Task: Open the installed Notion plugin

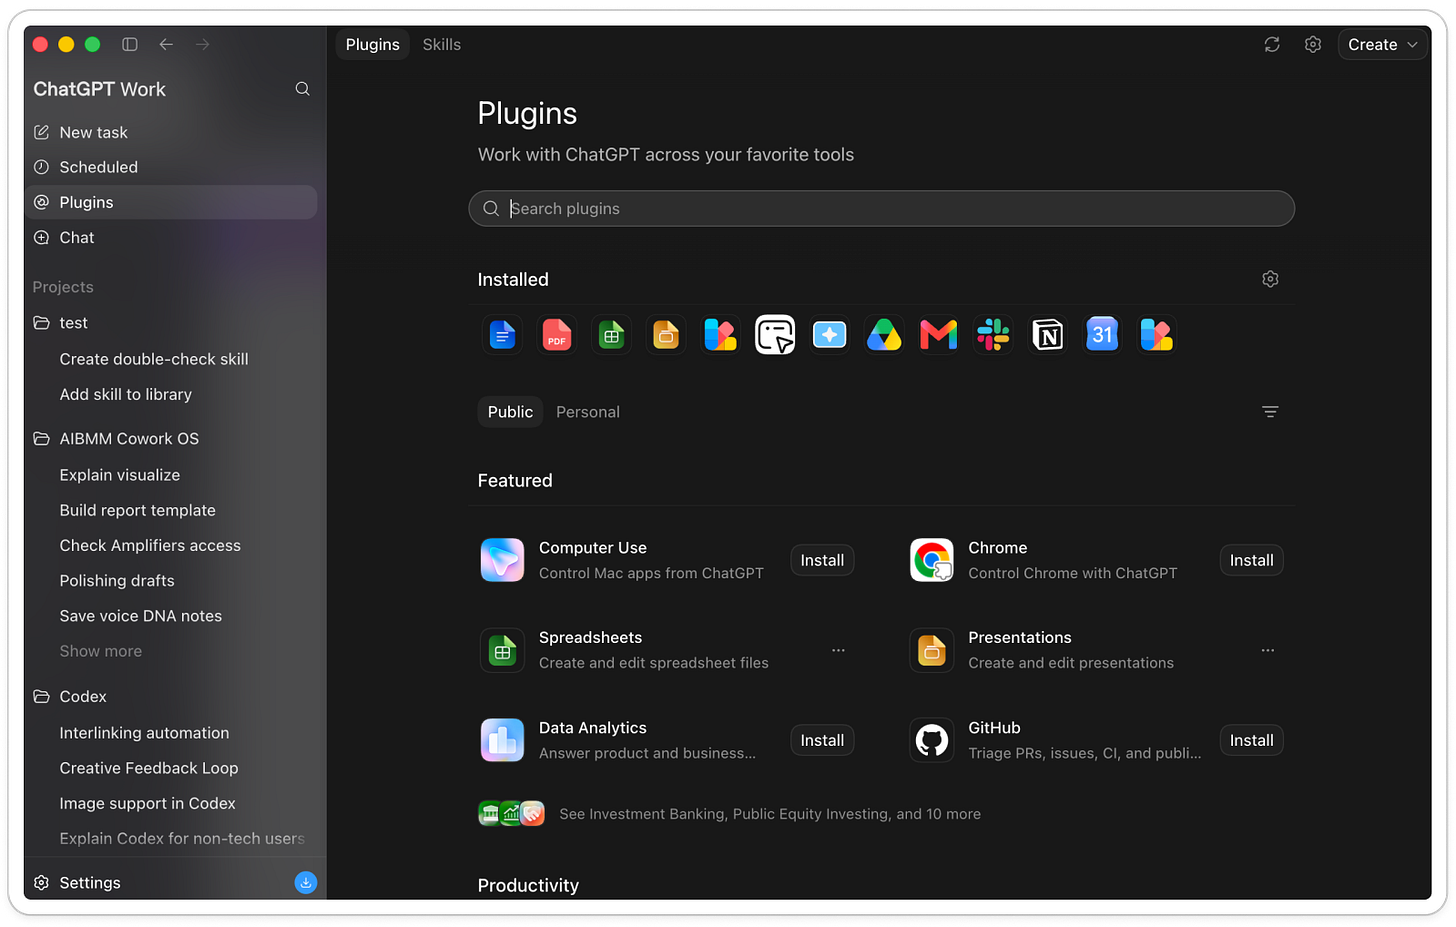Action: click(1048, 335)
